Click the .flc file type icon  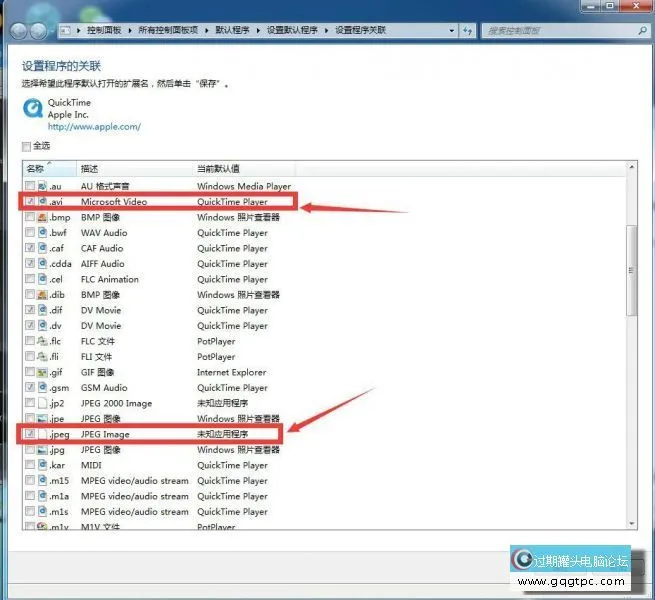(x=42, y=341)
